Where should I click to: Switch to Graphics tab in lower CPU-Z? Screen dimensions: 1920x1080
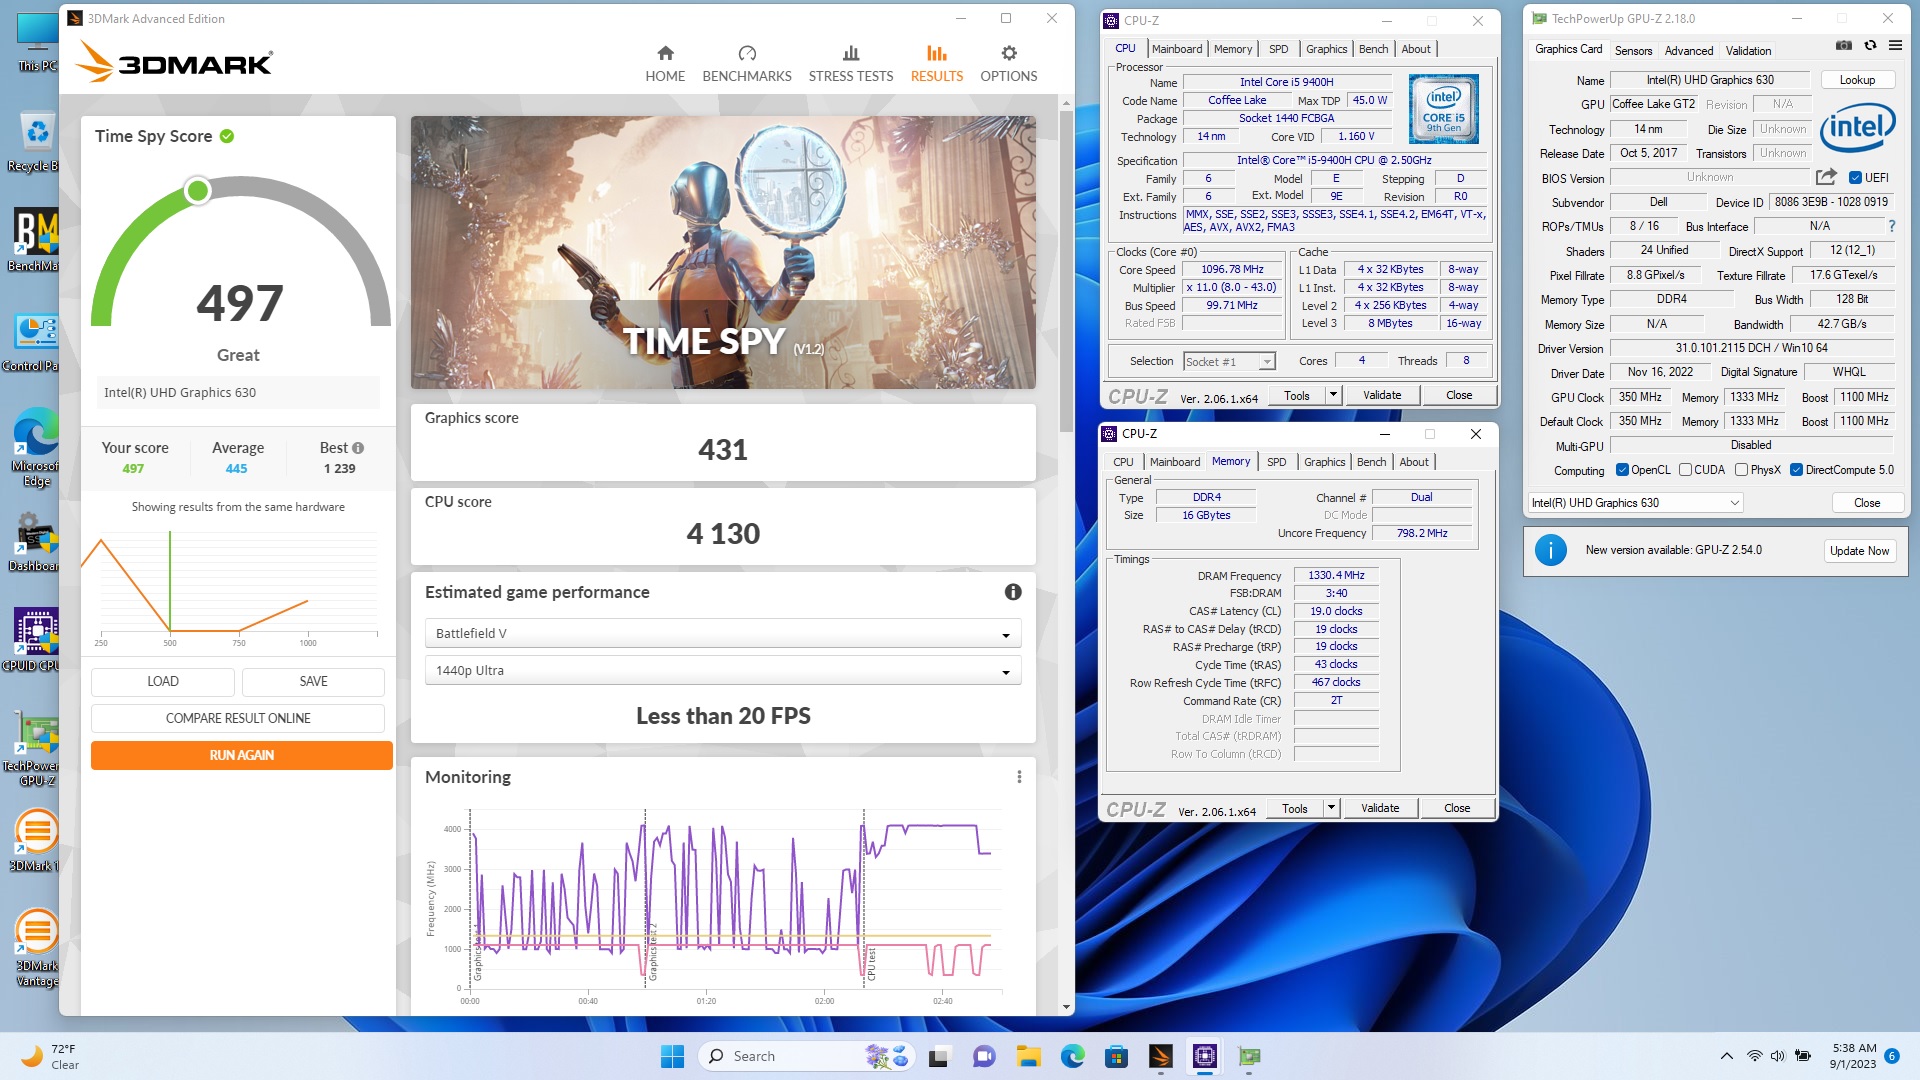tap(1324, 462)
